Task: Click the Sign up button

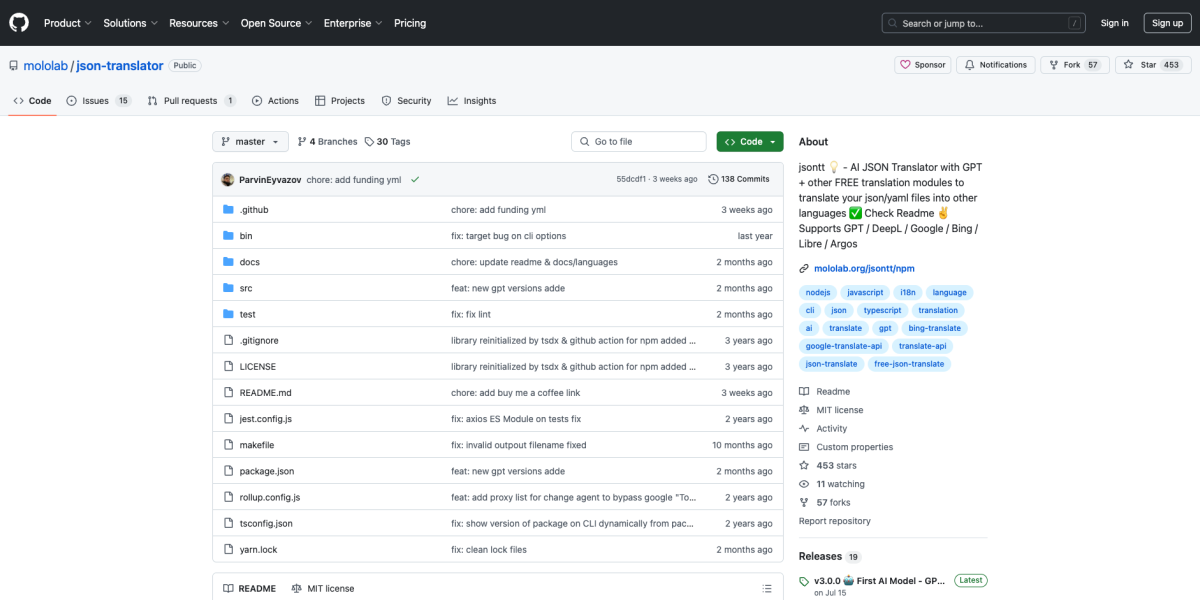Action: (x=1167, y=23)
